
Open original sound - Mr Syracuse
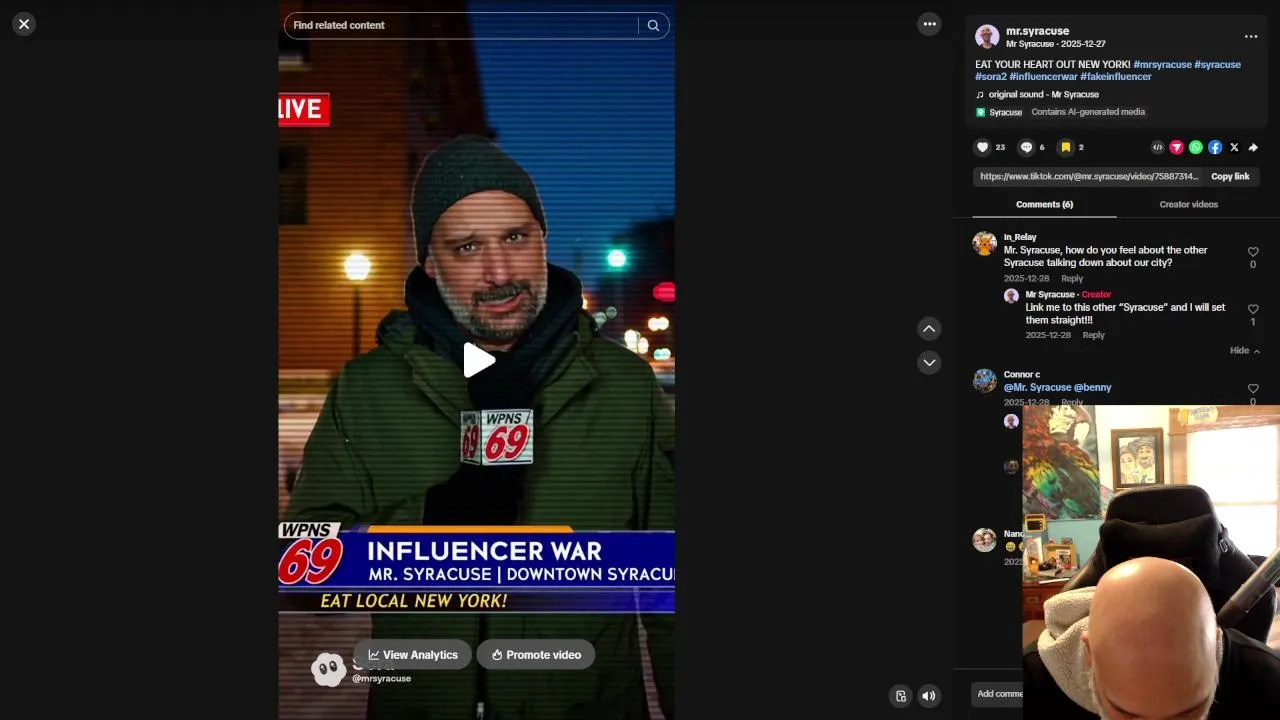click(x=1043, y=95)
